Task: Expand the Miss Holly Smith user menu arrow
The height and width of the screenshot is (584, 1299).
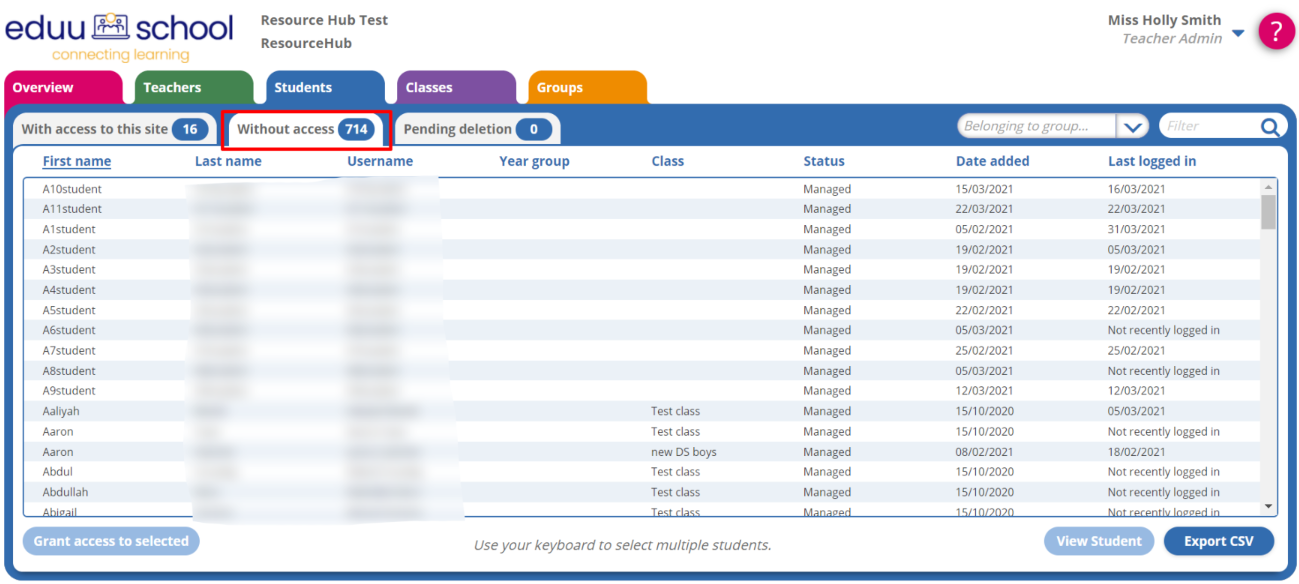Action: pos(1238,34)
